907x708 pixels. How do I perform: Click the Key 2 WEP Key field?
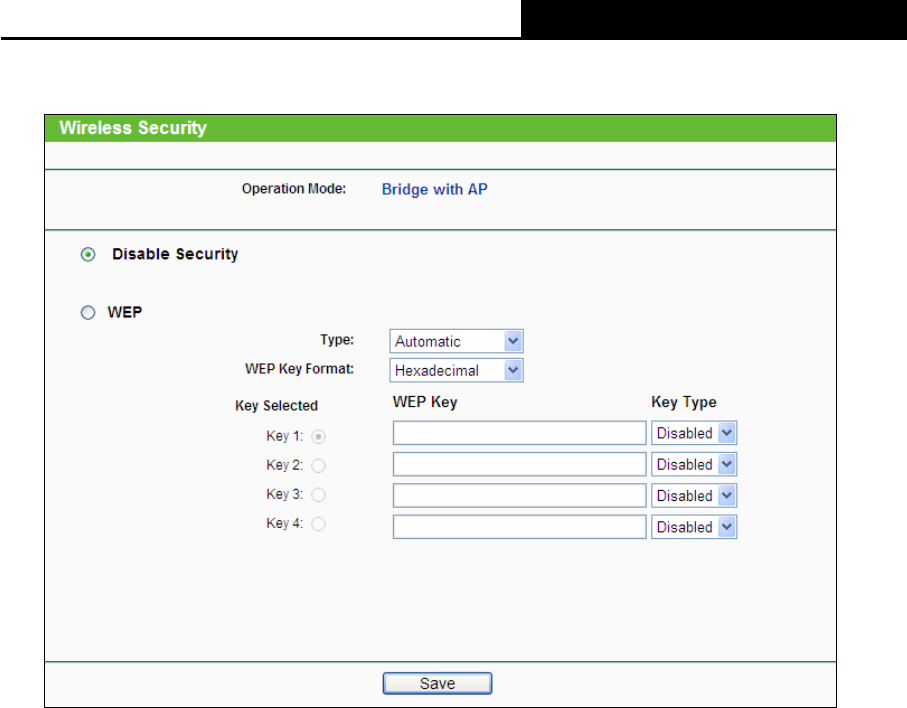(x=519, y=464)
